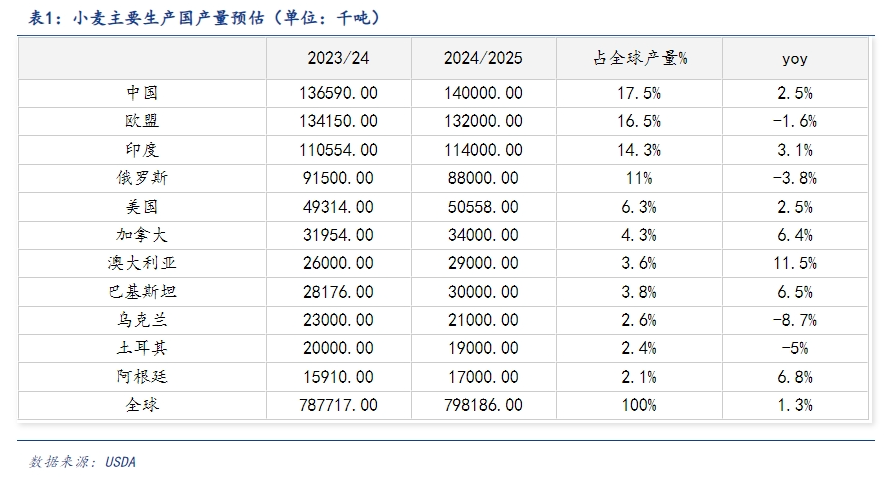
Task: Select the 2023/24 column header
Action: pos(338,58)
